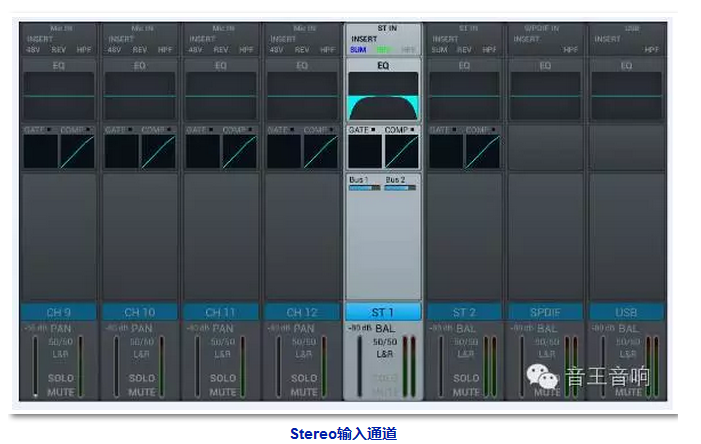701x444 pixels.
Task: Click the SPDIF channel name button
Action: [546, 312]
